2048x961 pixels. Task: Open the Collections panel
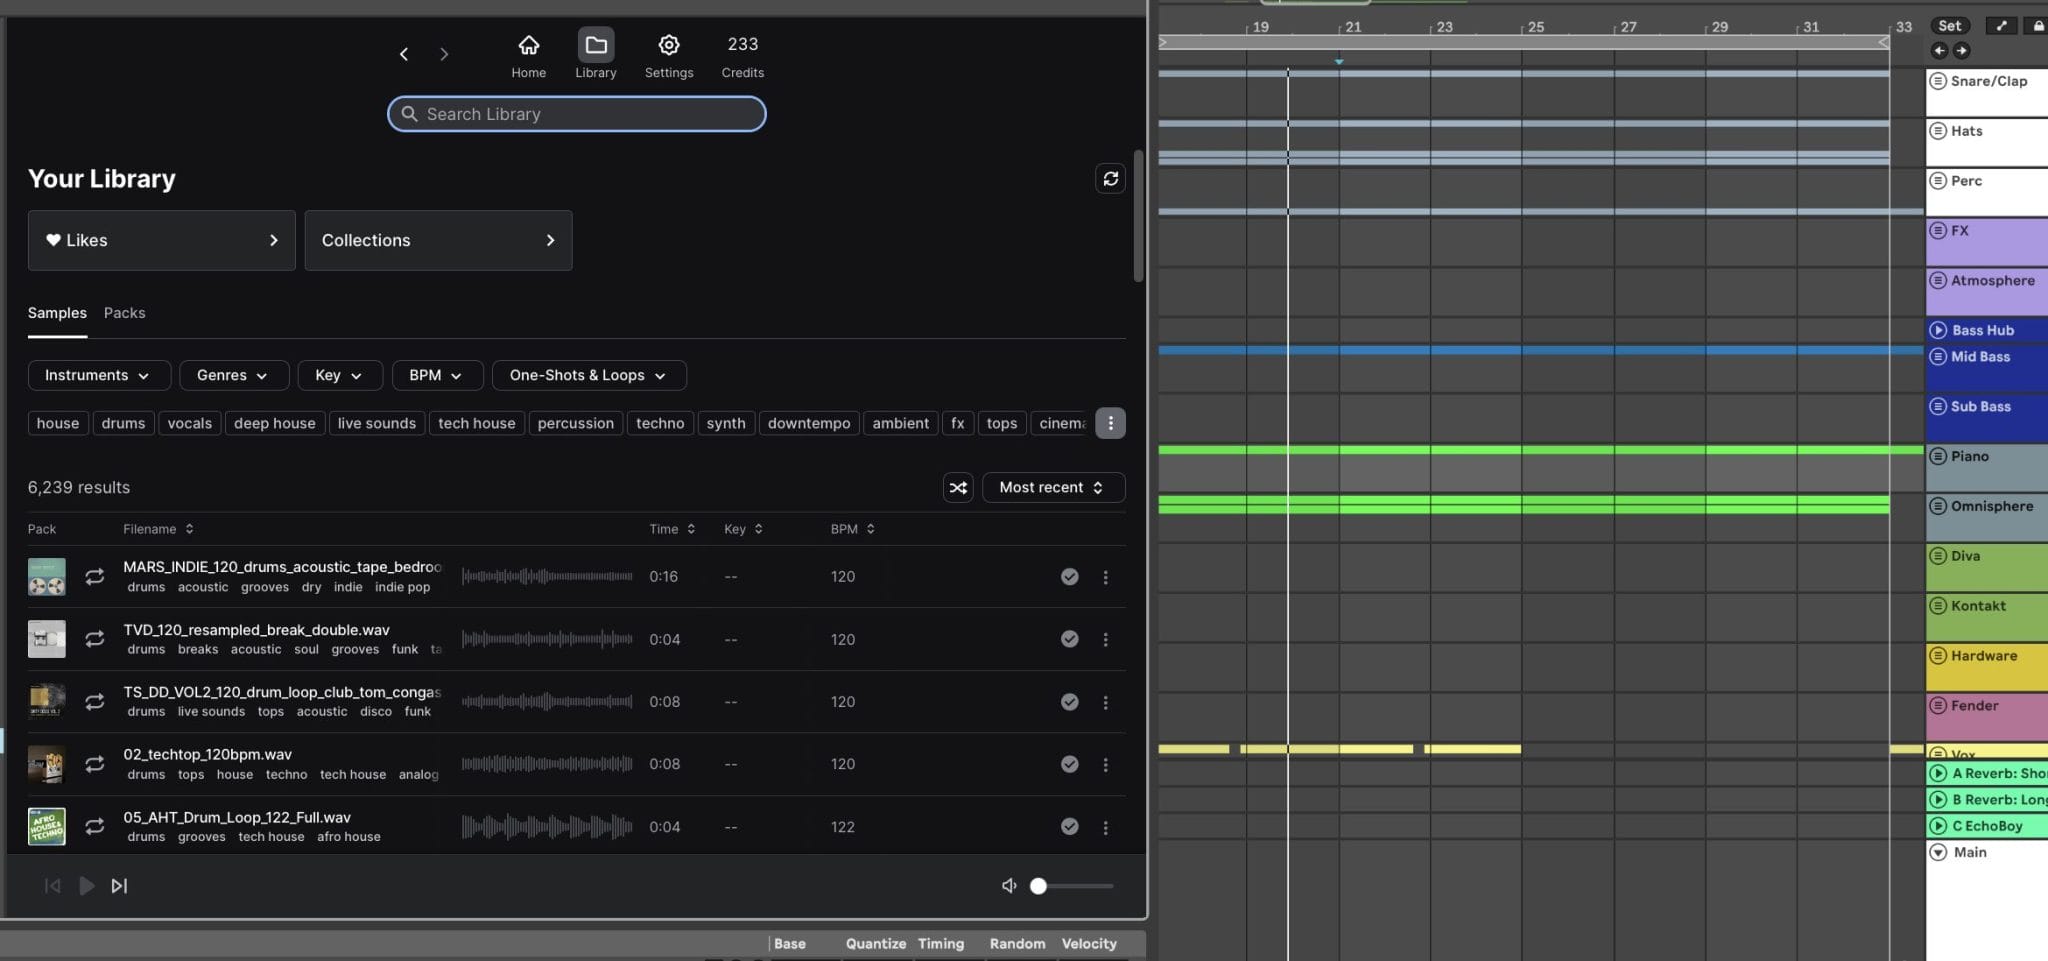point(437,240)
